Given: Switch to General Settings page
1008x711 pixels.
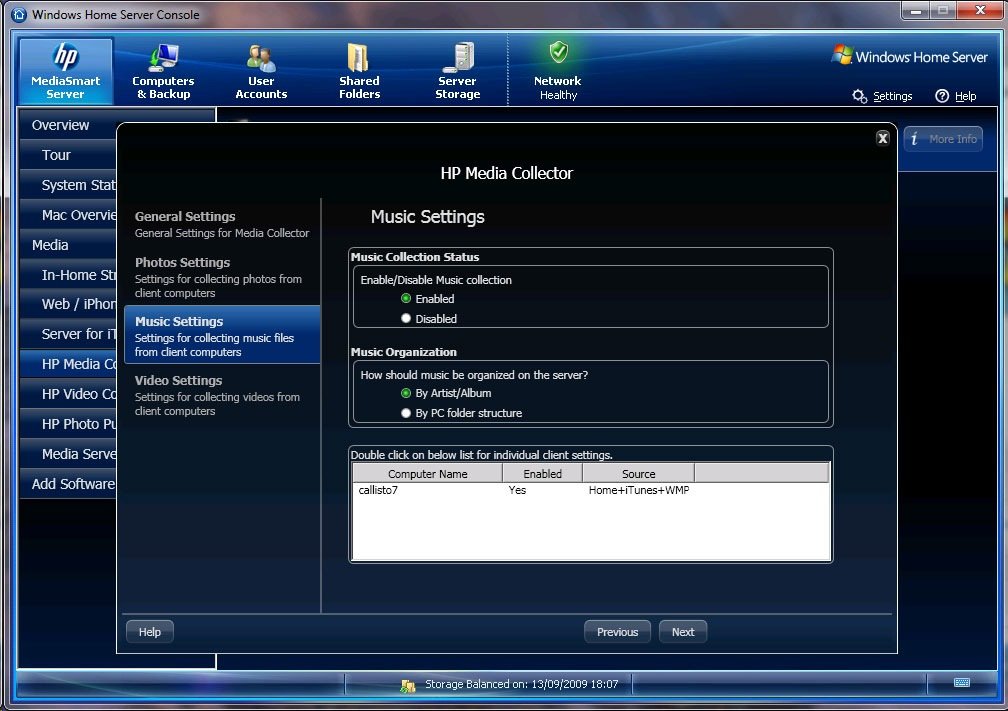Looking at the screenshot, I should 222,224.
